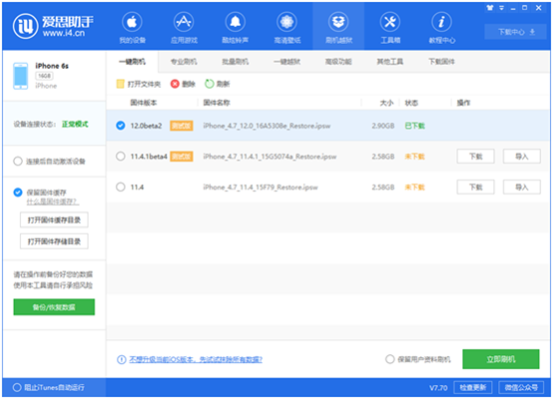Click the green 刷新 refresh icon
The width and height of the screenshot is (553, 399).
(x=209, y=84)
